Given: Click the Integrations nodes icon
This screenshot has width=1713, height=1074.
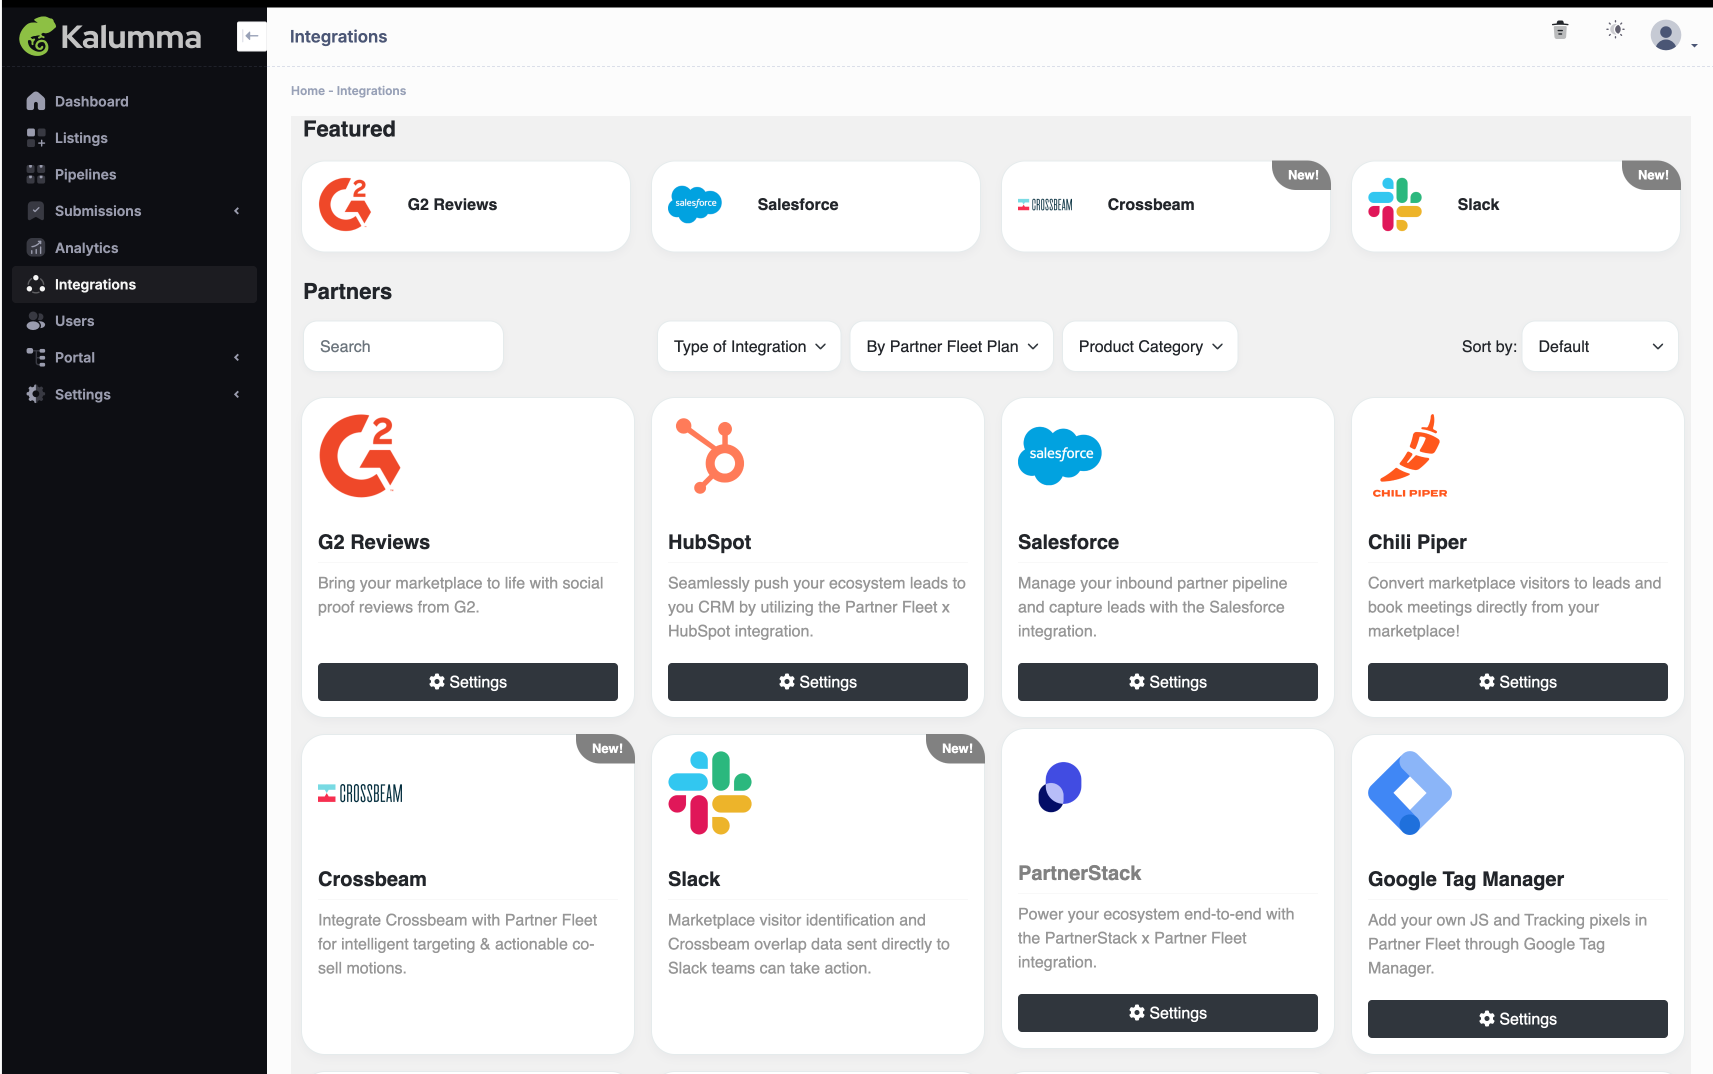Looking at the screenshot, I should click(36, 284).
